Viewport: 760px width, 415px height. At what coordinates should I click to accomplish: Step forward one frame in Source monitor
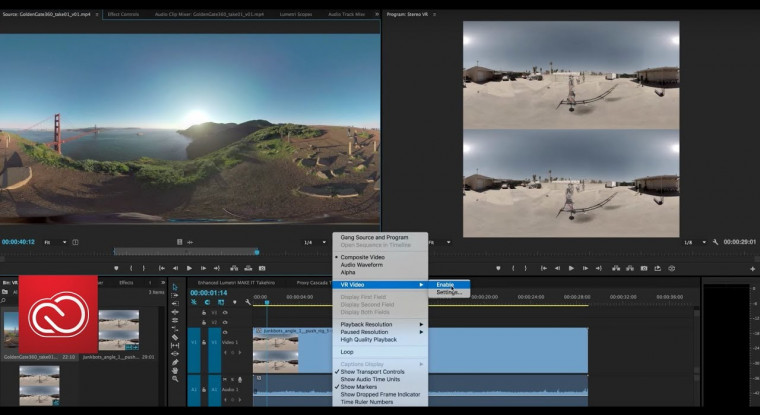click(203, 268)
